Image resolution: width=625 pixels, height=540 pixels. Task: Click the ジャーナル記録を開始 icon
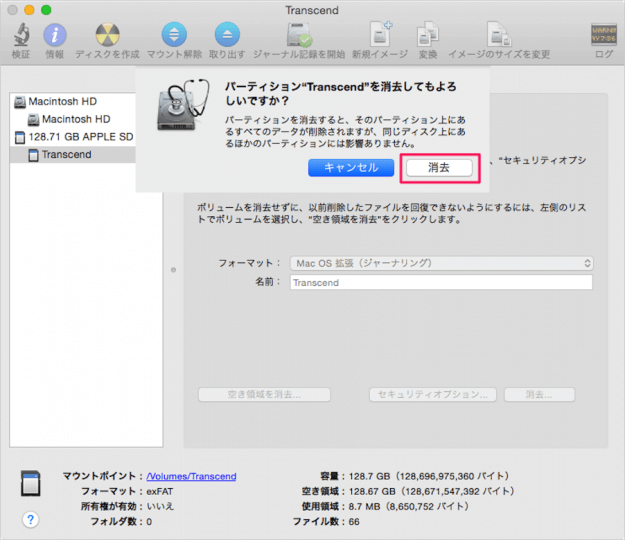pyautogui.click(x=300, y=35)
